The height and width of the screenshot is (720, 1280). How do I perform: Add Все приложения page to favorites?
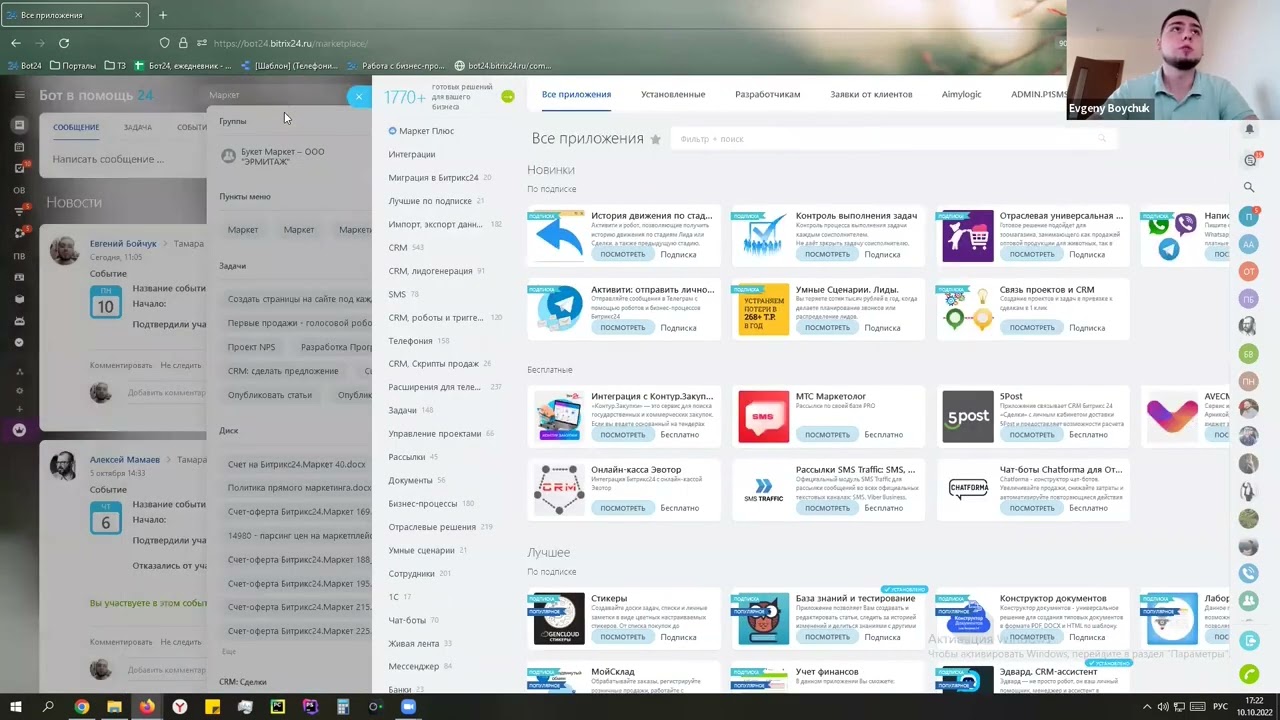coord(656,139)
